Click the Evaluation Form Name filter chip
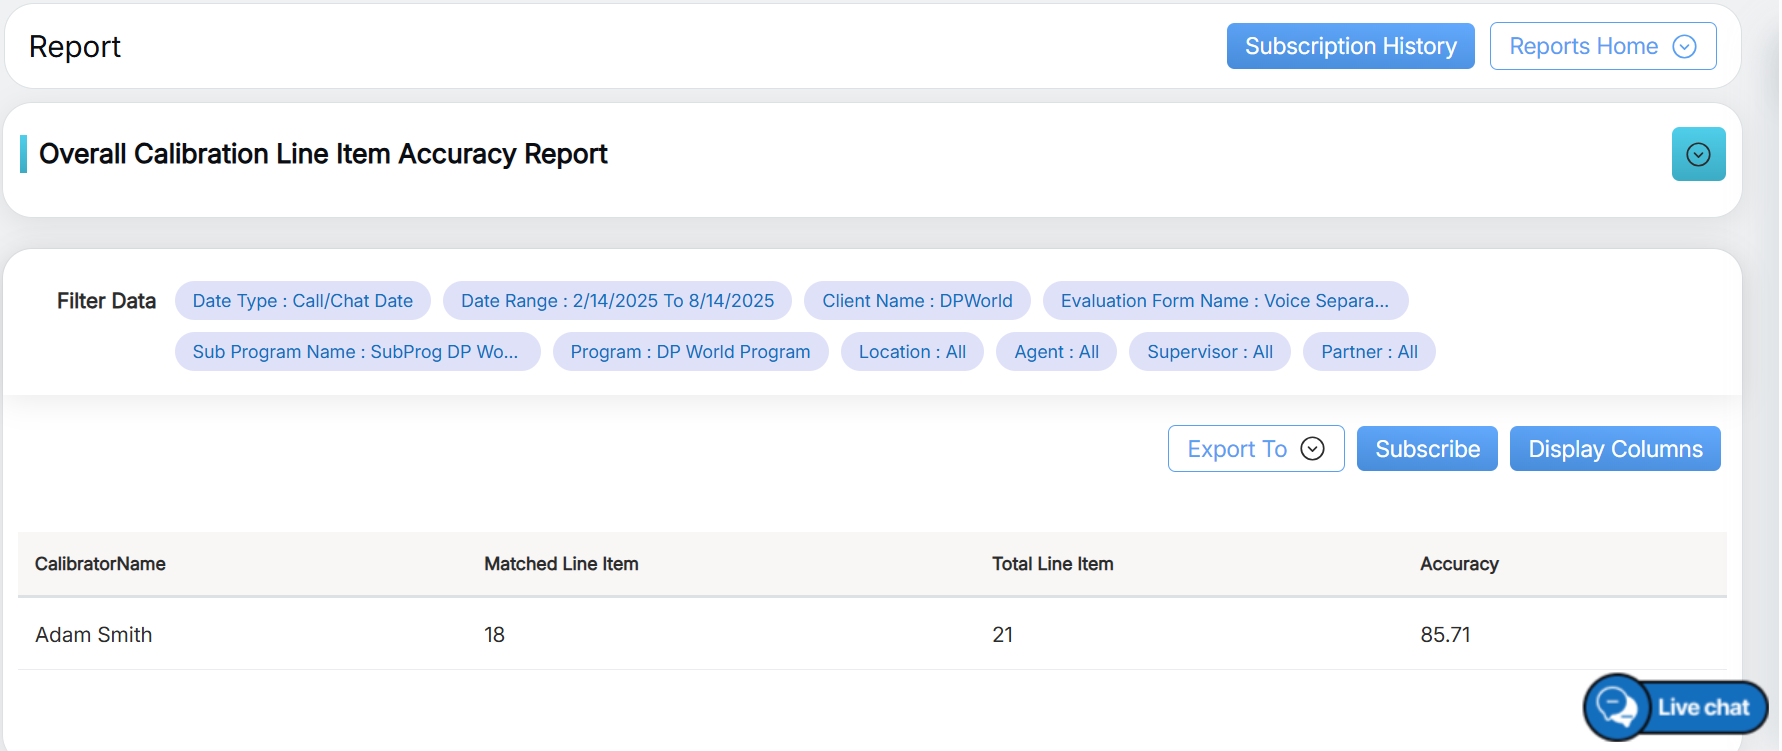Viewport: 1782px width, 751px height. pyautogui.click(x=1224, y=301)
